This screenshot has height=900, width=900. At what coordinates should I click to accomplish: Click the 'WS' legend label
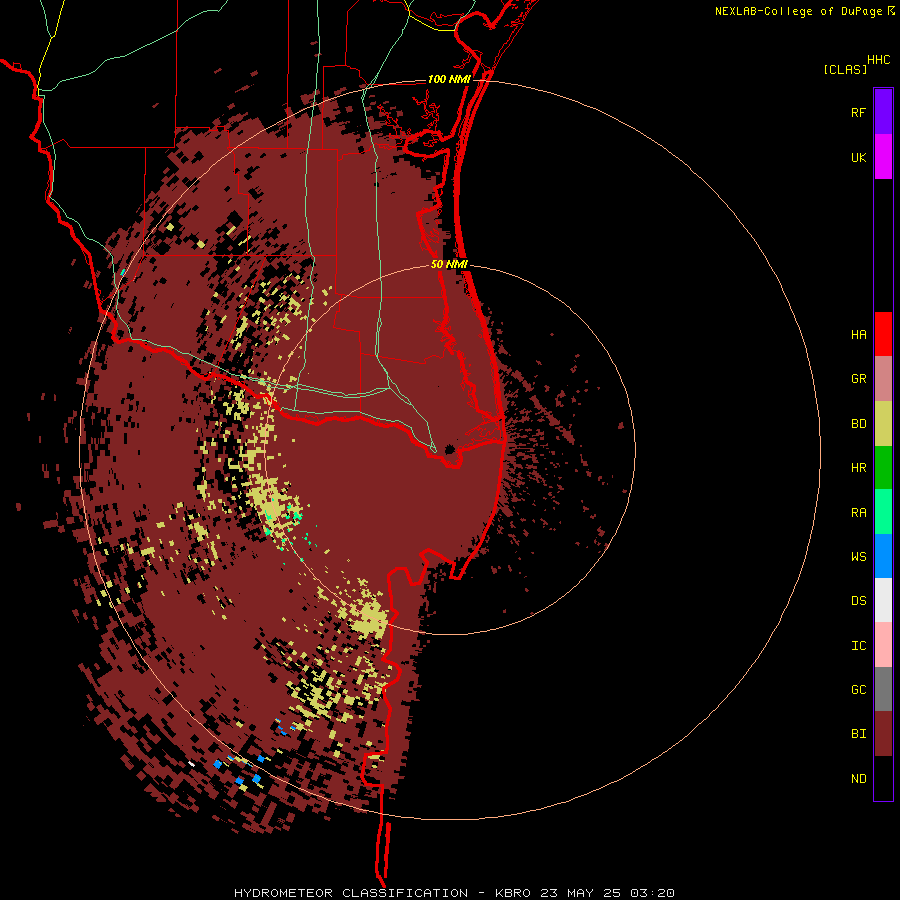[858, 557]
